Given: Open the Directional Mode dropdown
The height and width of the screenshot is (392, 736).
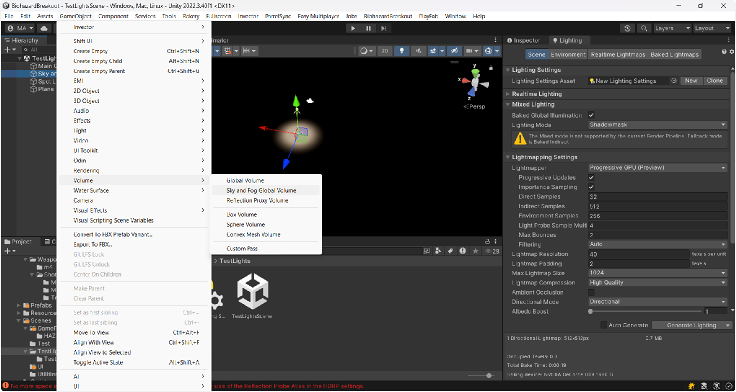Looking at the screenshot, I should [x=658, y=302].
